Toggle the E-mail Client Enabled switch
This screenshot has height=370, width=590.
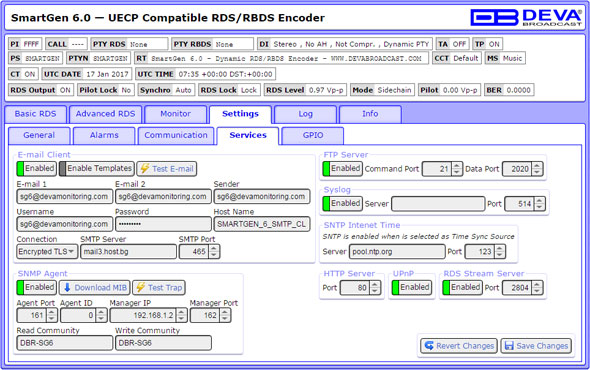click(x=37, y=169)
